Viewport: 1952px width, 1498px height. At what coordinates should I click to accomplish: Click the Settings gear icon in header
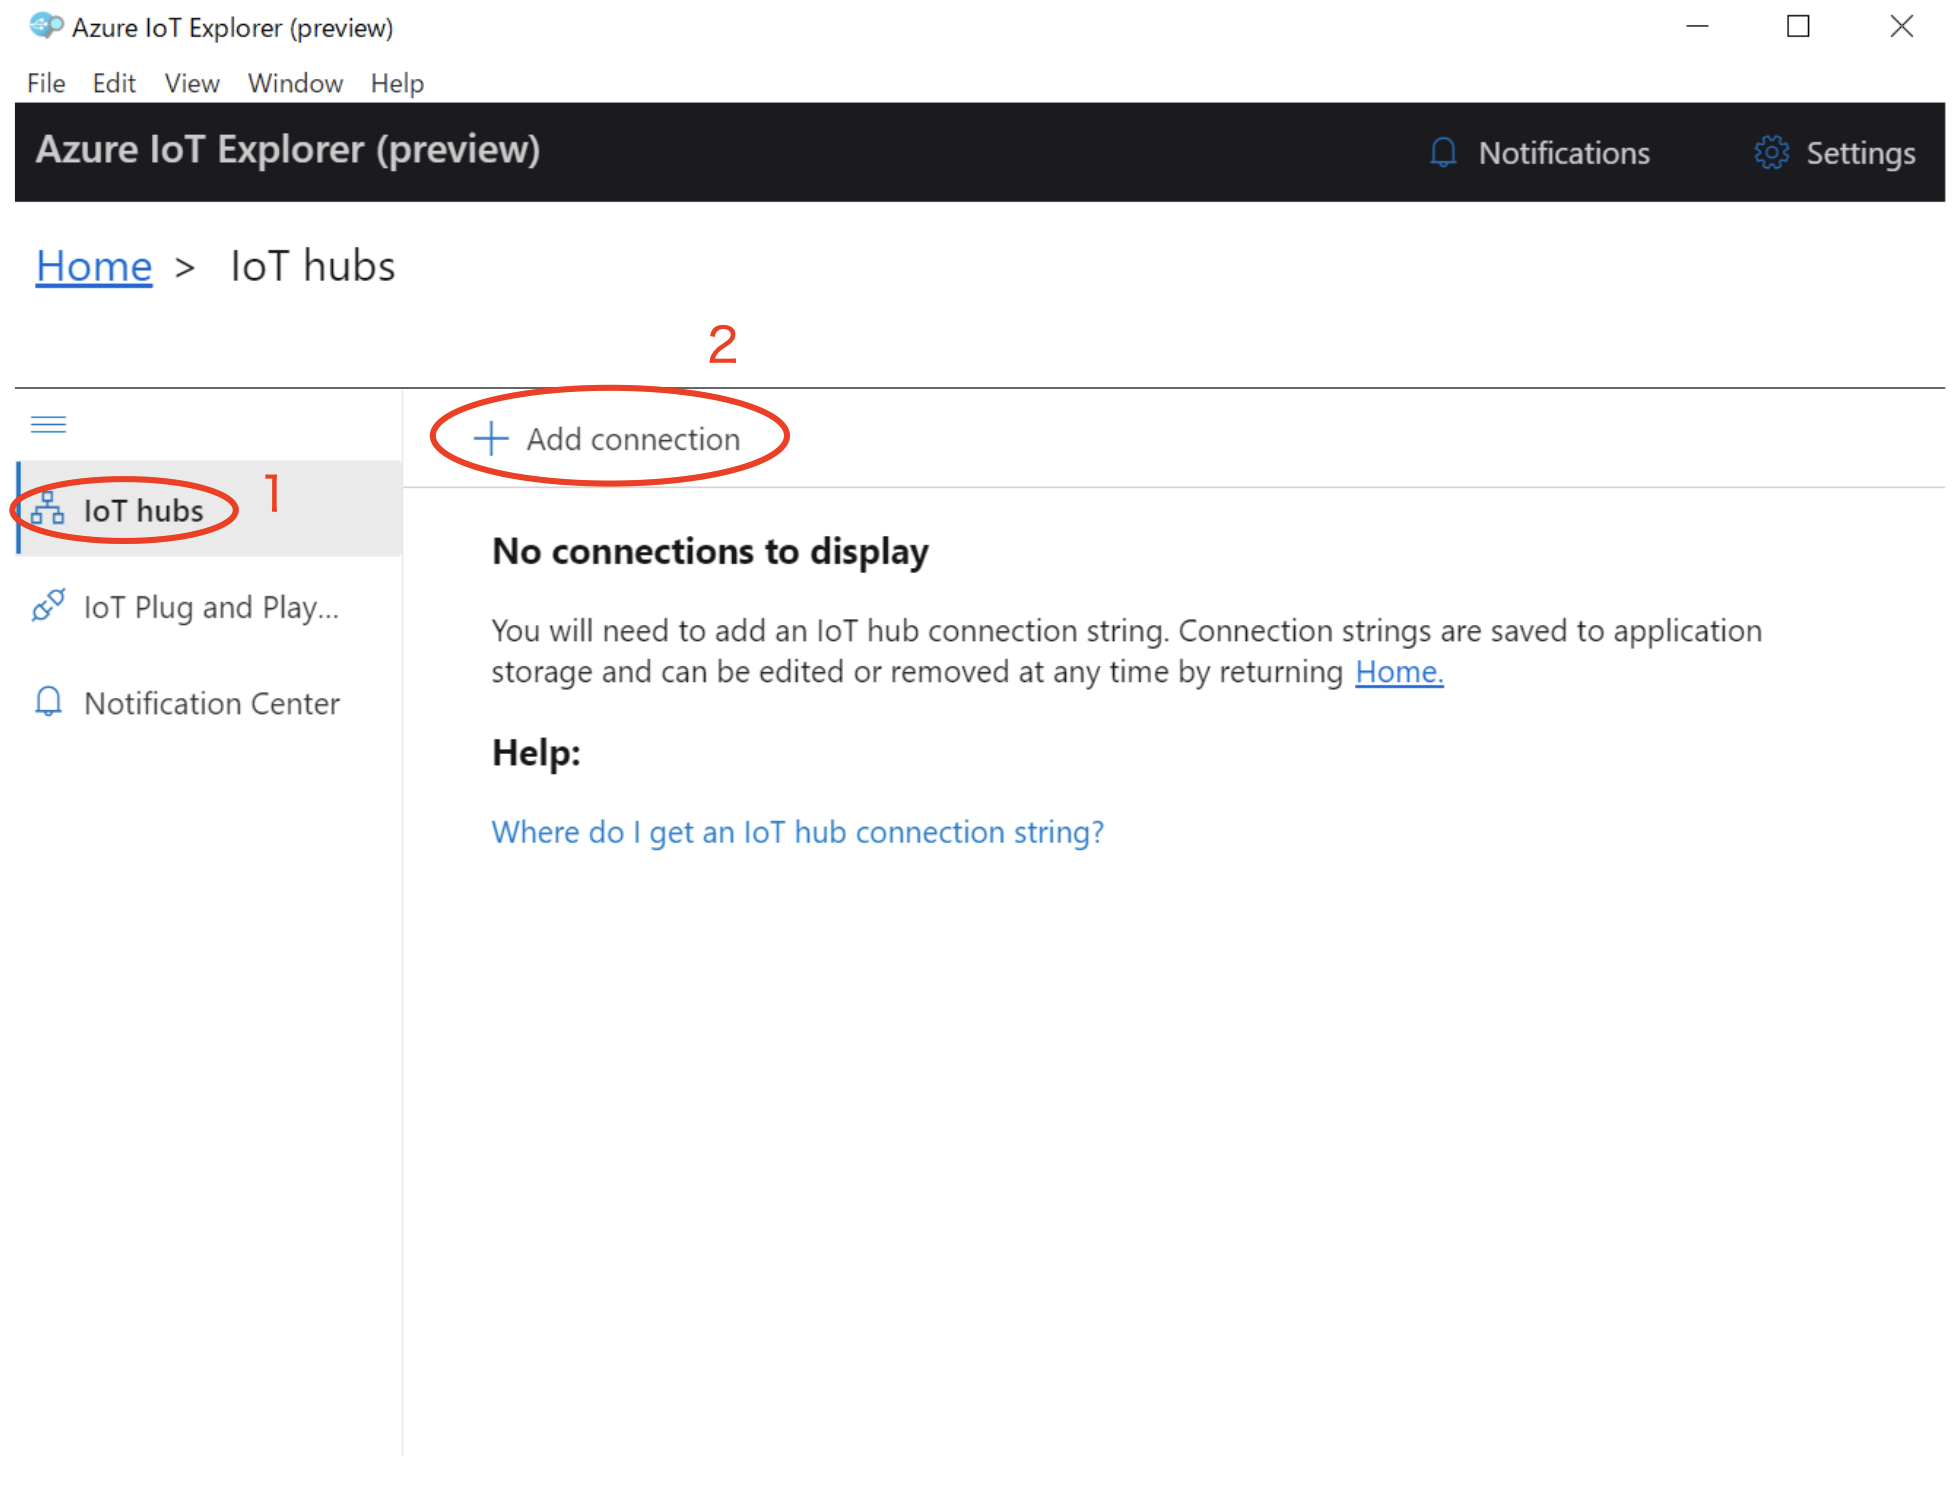tap(1770, 152)
